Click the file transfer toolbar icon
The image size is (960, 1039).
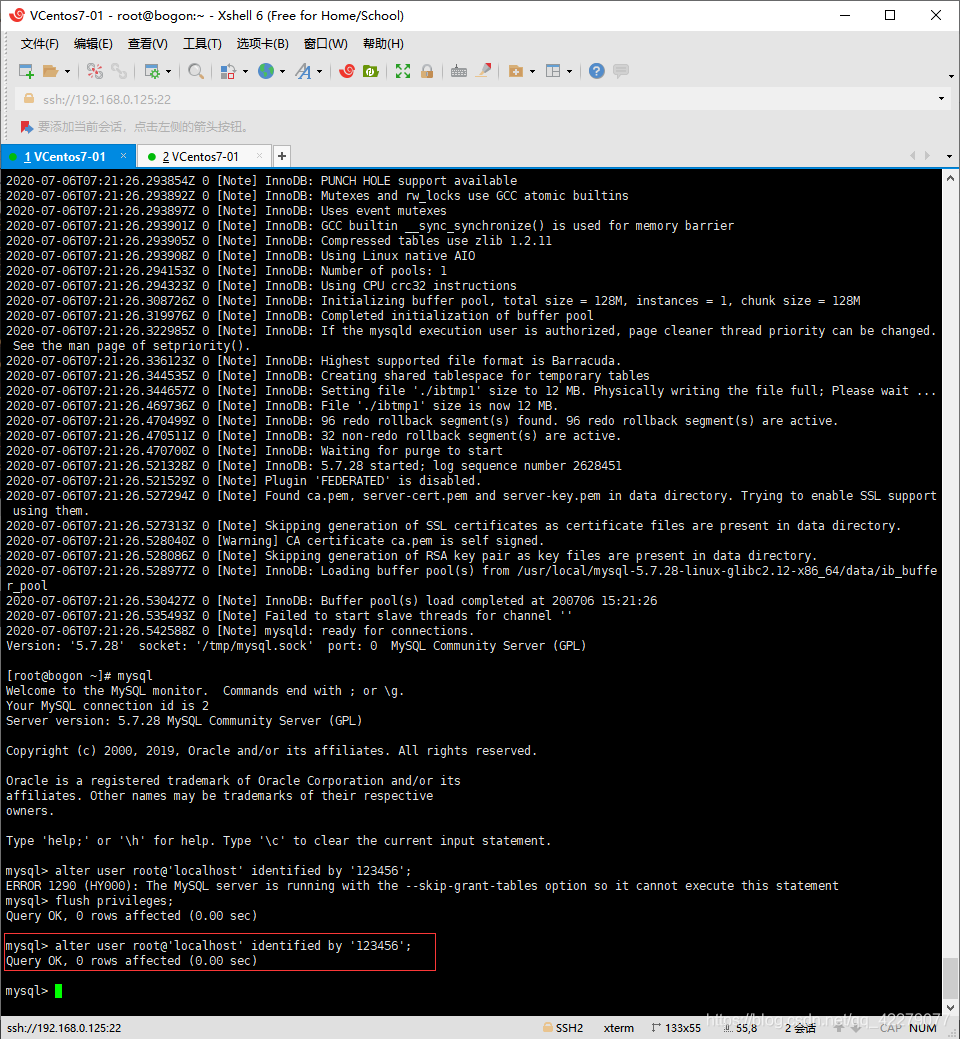tap(229, 71)
